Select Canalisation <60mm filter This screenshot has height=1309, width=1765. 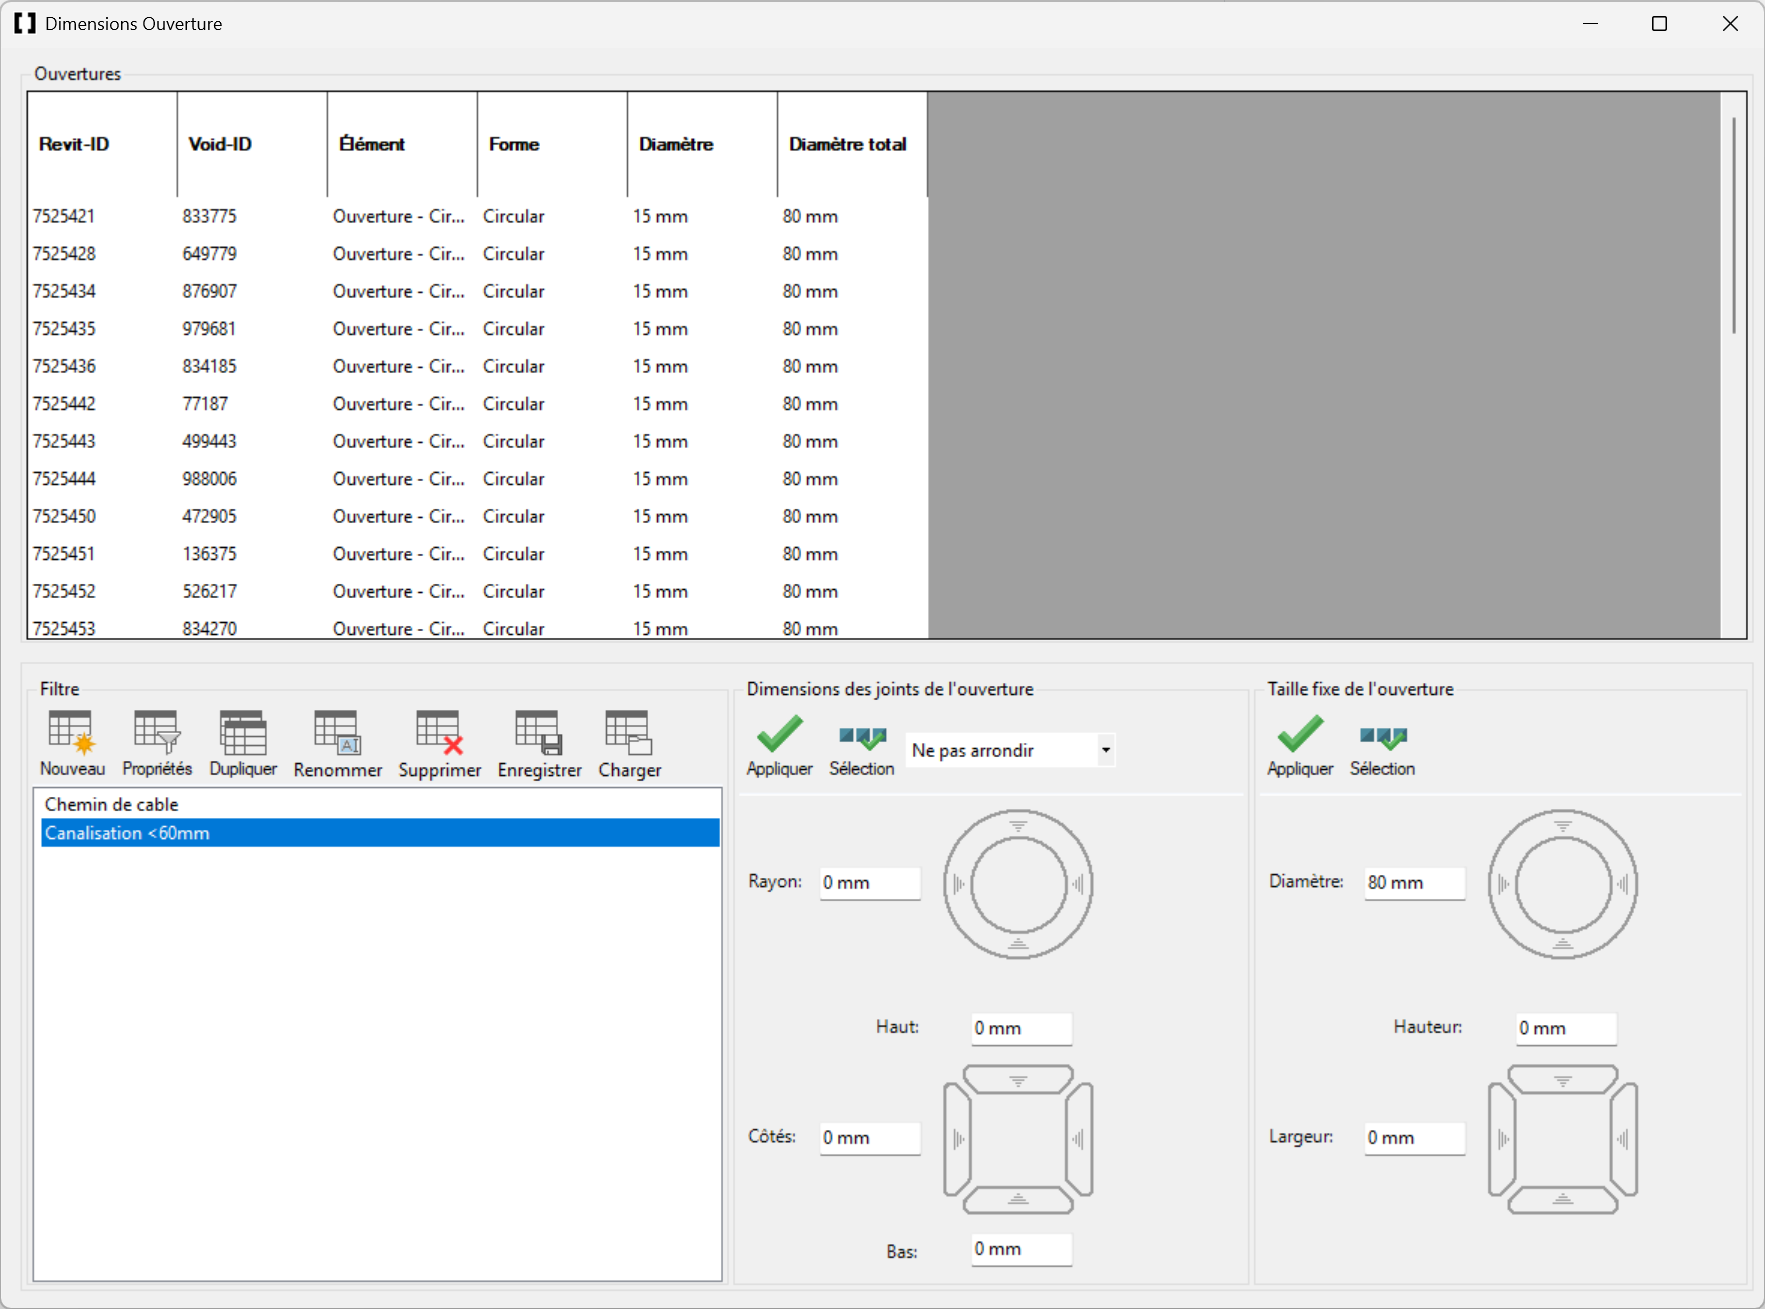[380, 833]
